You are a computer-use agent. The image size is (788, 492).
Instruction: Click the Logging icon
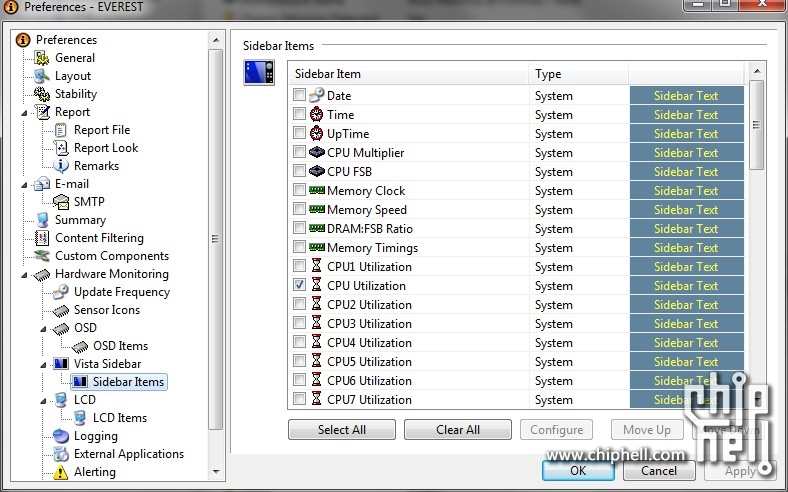click(x=61, y=436)
